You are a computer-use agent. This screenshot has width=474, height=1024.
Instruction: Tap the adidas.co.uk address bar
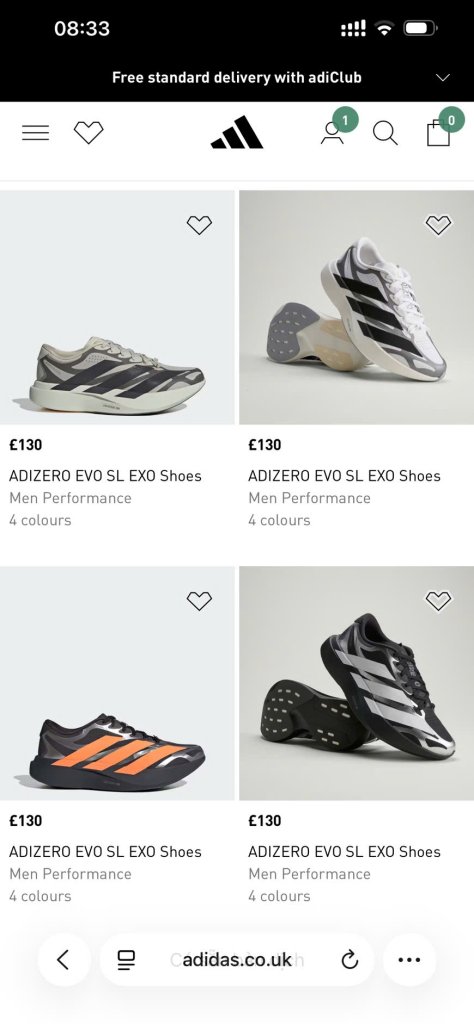(237, 959)
